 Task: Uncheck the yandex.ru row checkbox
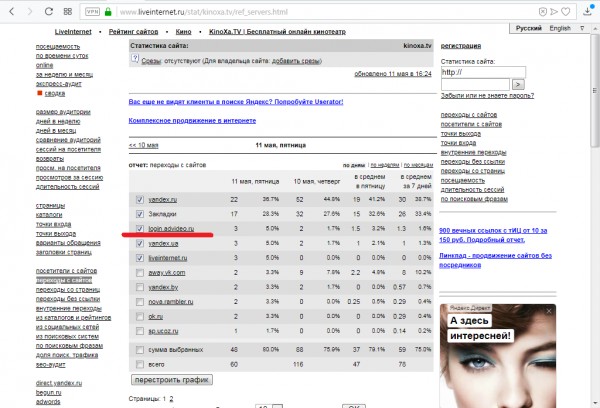point(140,199)
